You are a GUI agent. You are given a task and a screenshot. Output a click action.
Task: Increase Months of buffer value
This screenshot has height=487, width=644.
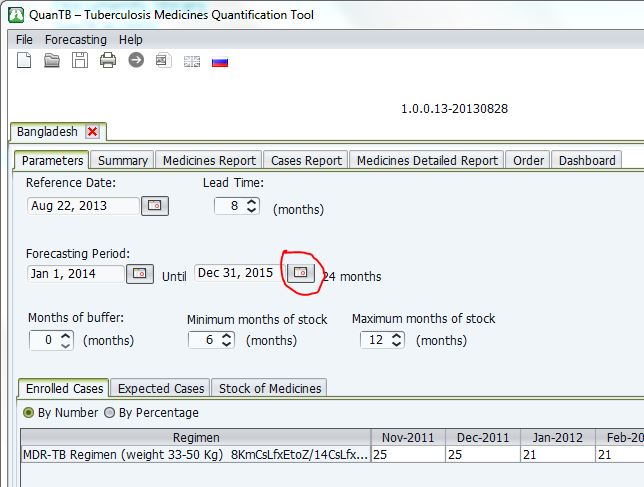[x=65, y=336]
